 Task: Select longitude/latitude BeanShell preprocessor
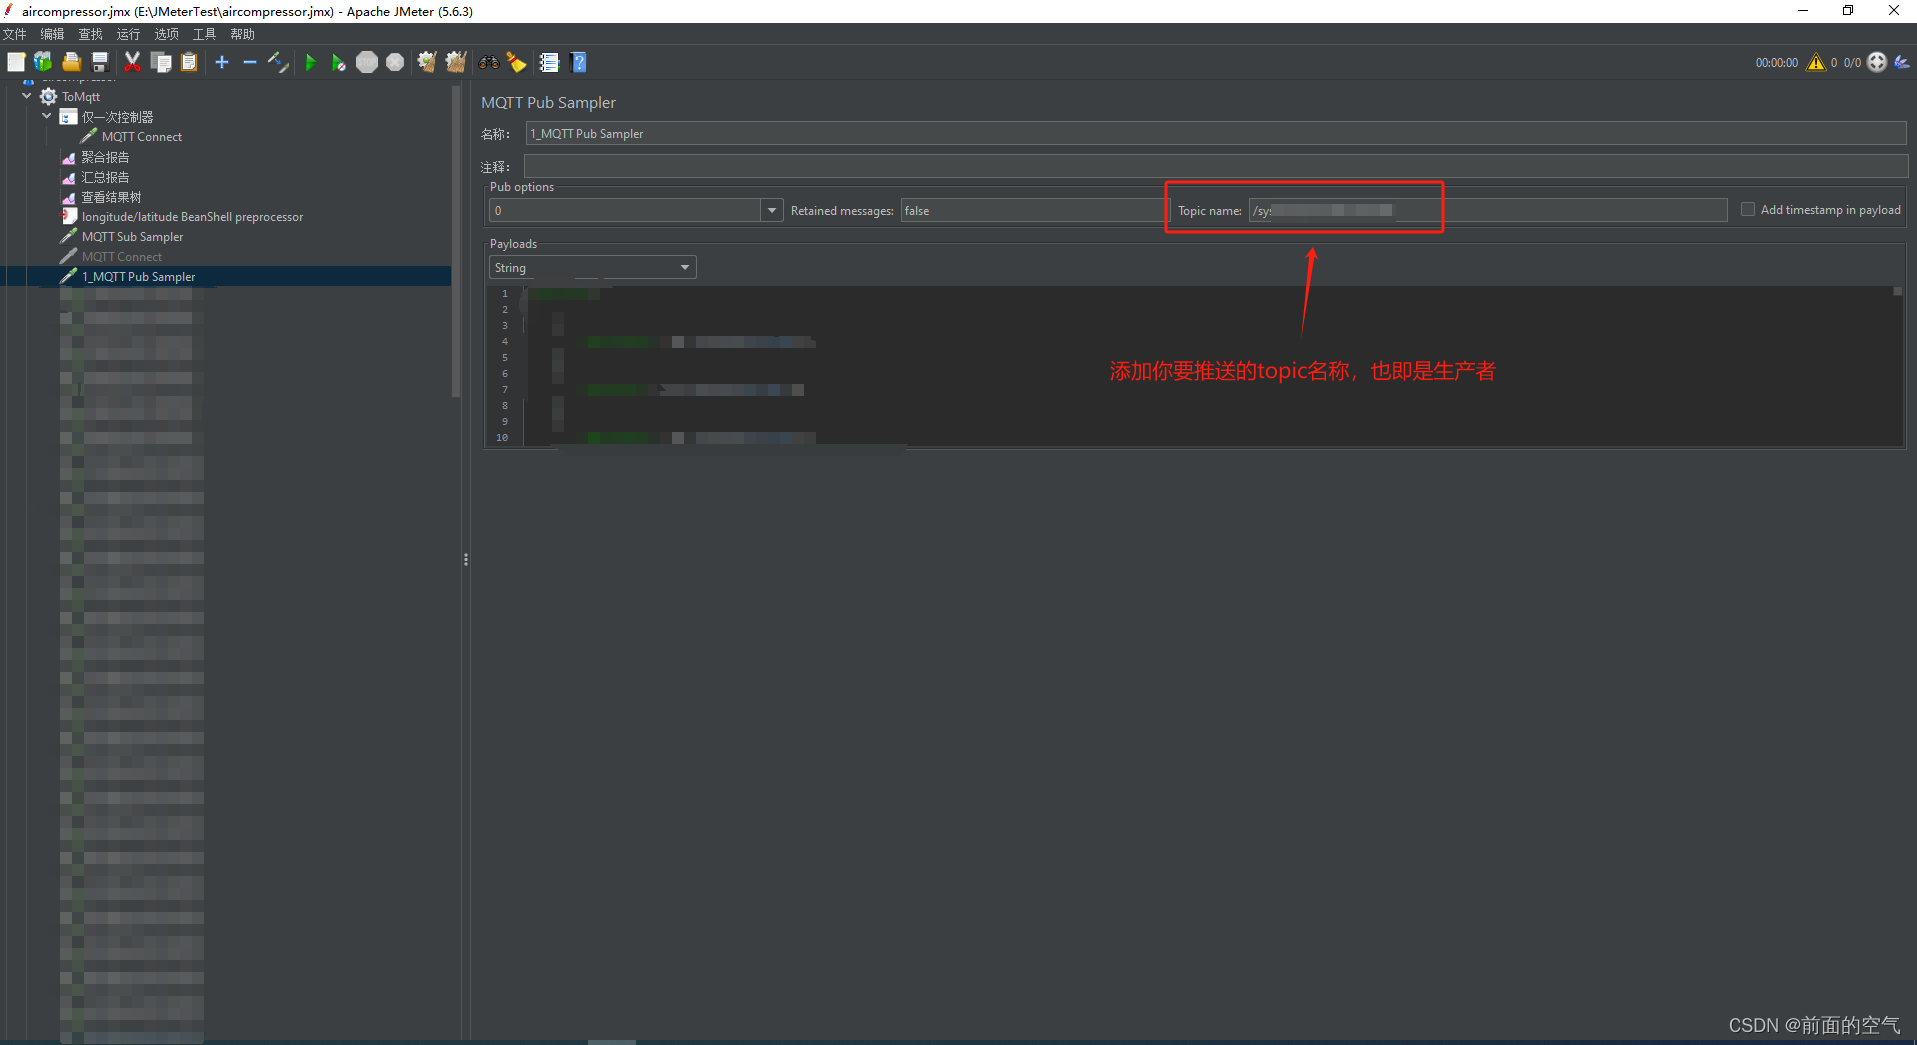click(x=192, y=217)
